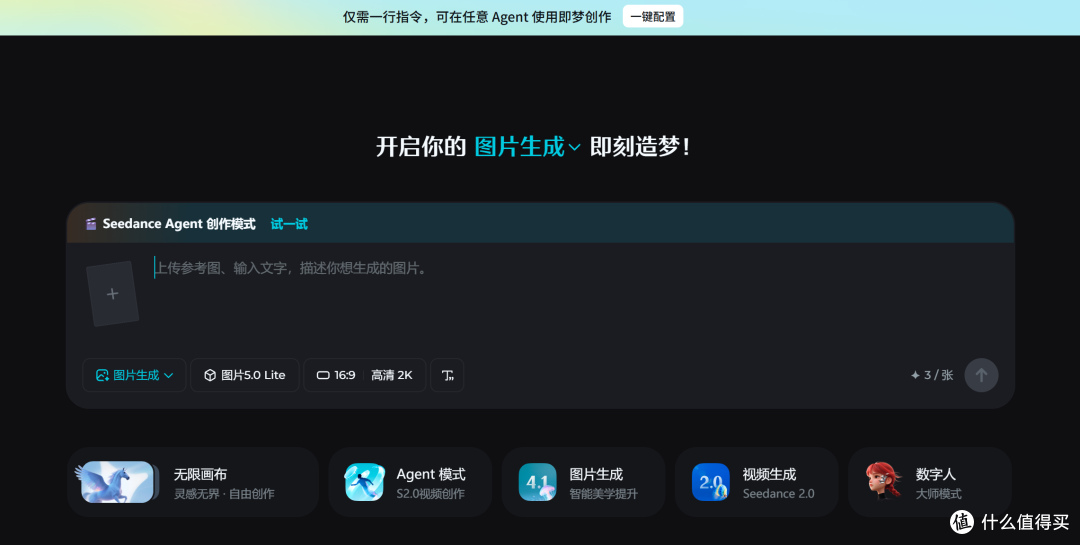Upload a reference image via plus card
1080x545 pixels.
tap(112, 294)
